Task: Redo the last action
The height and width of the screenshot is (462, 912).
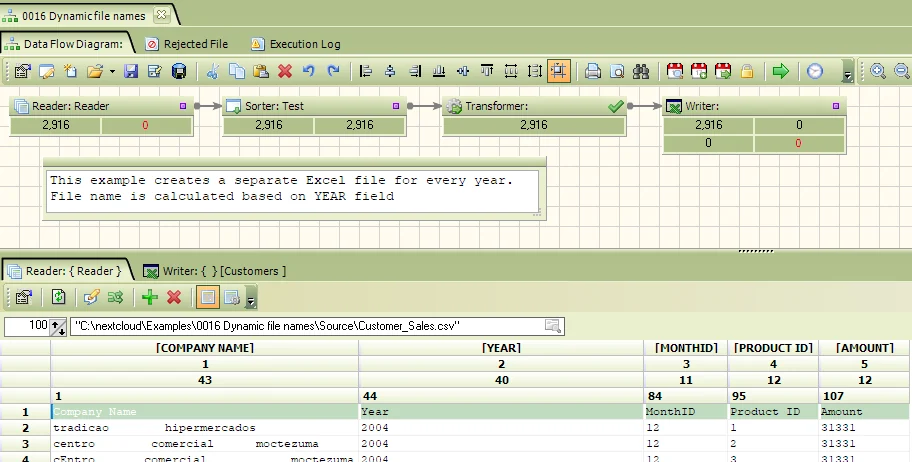Action: pos(333,71)
